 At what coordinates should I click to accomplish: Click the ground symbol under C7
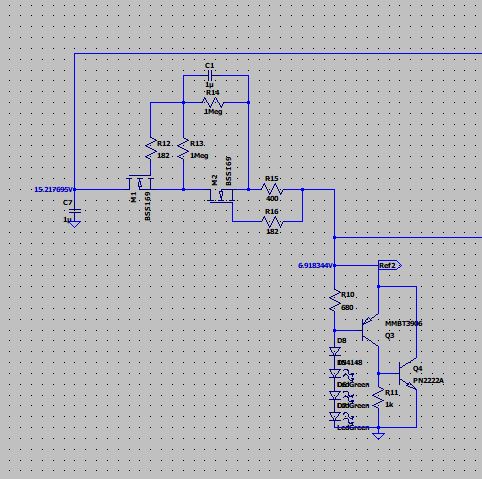tap(74, 224)
